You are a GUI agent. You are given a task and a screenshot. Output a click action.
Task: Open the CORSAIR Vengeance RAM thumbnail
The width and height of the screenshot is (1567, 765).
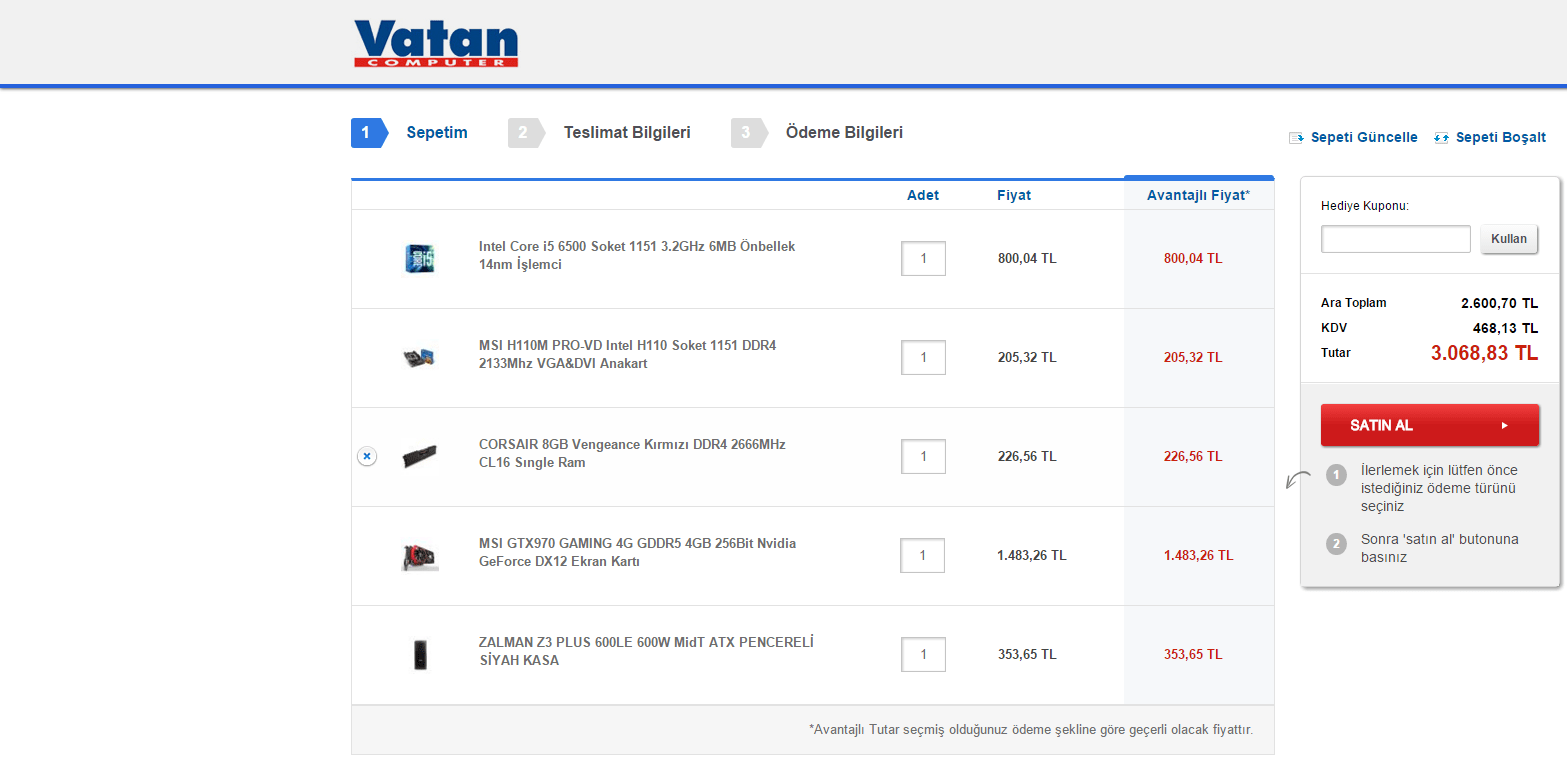[x=420, y=456]
